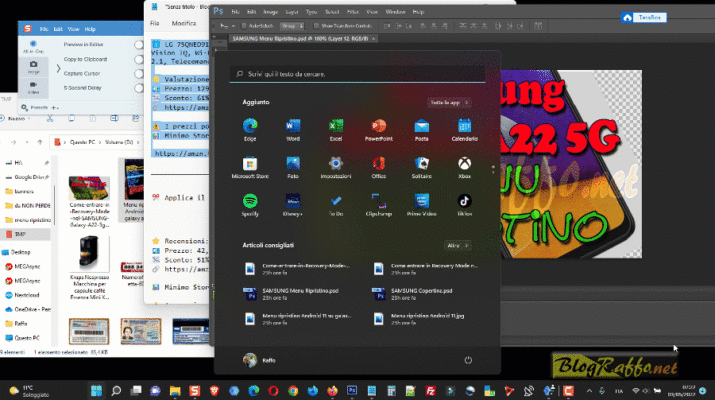
Task: Open Edge from the pinned apps
Action: [250, 130]
